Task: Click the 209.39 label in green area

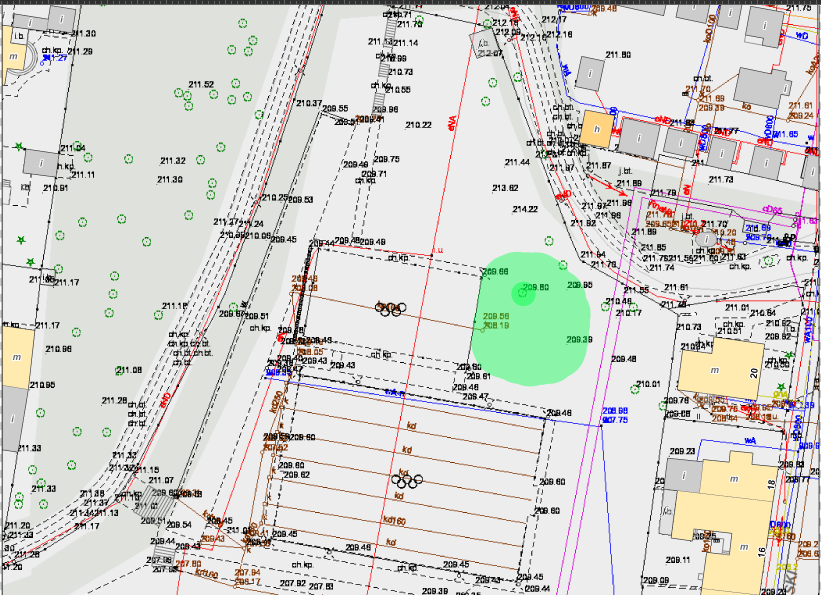Action: click(x=580, y=340)
